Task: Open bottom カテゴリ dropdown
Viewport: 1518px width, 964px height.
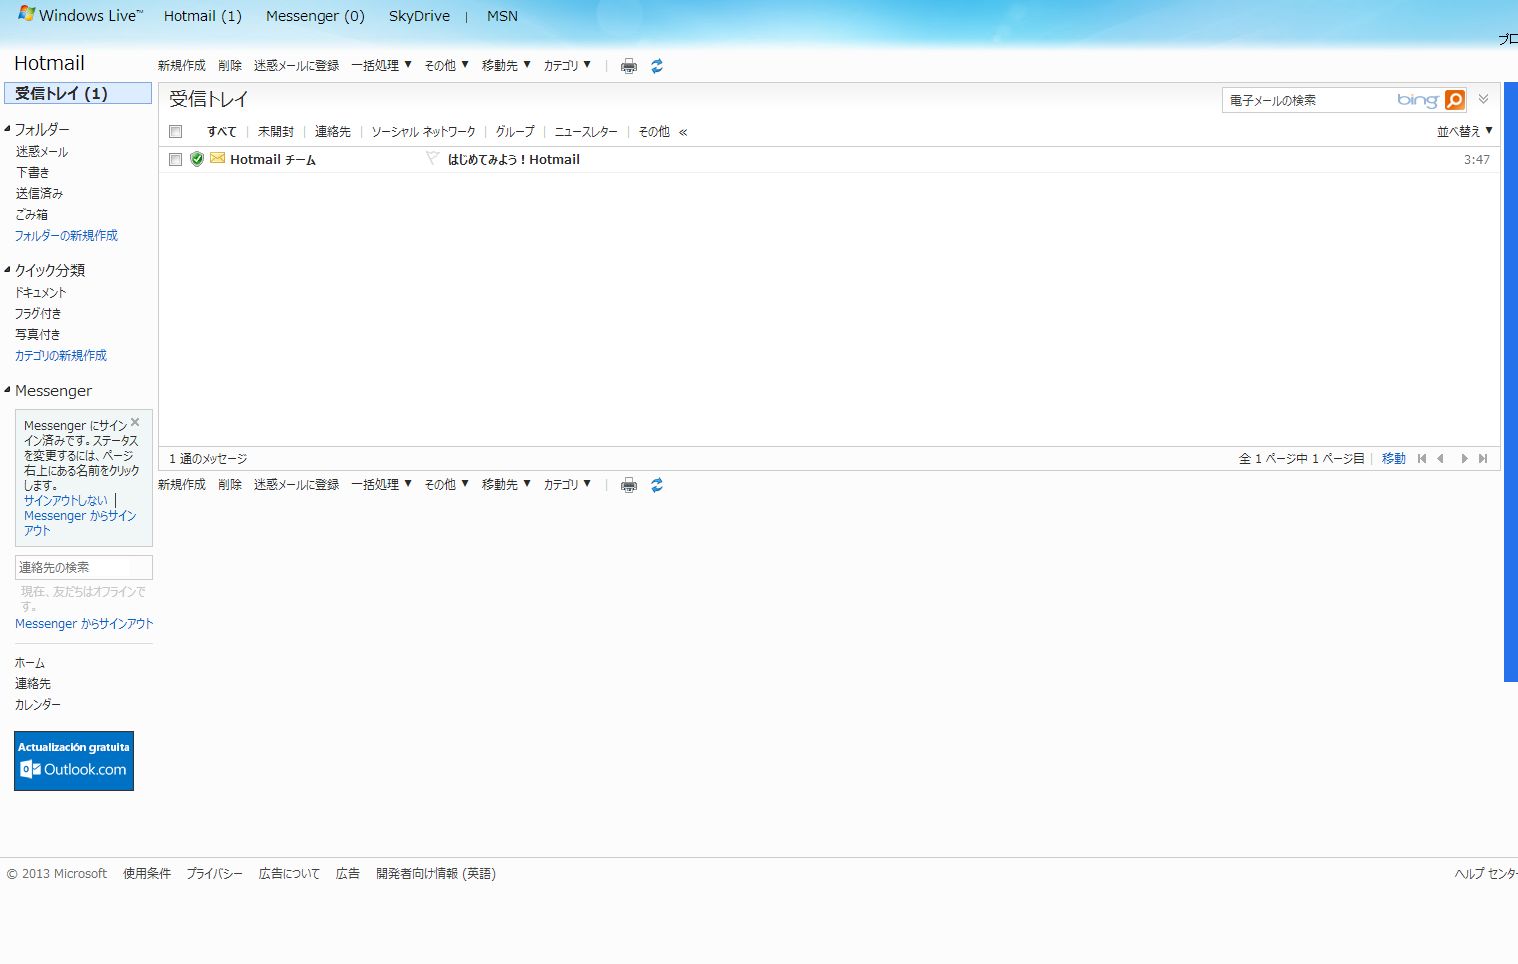Action: [567, 484]
